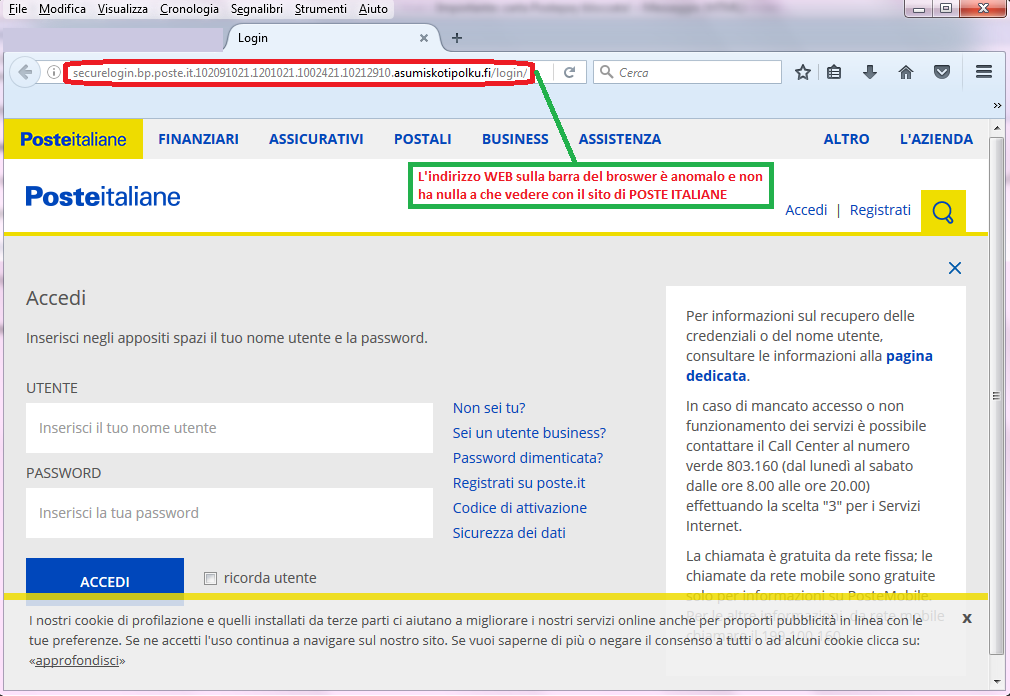Focus the UTENTE username field
The height and width of the screenshot is (696, 1010).
click(x=229, y=428)
